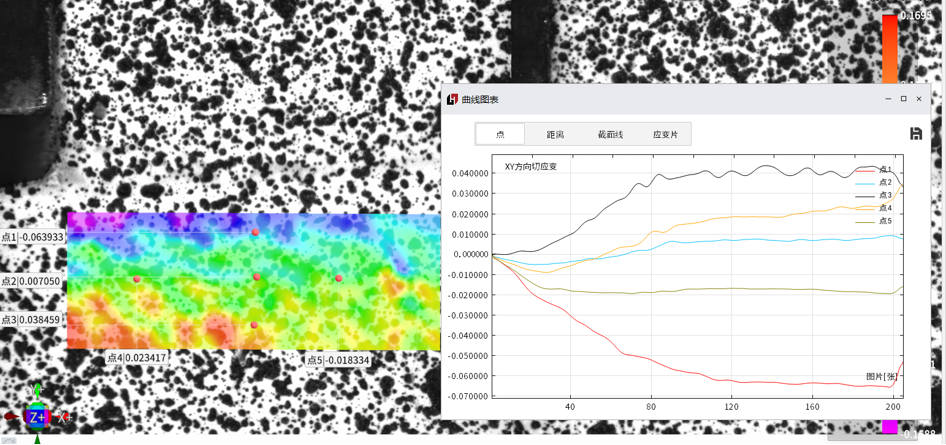Open the 截面线 tab

point(610,134)
